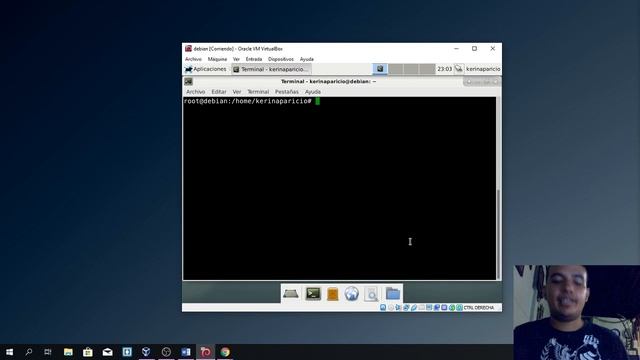Open the terminal's Ver menu
This screenshot has height=360, width=640.
(237, 92)
